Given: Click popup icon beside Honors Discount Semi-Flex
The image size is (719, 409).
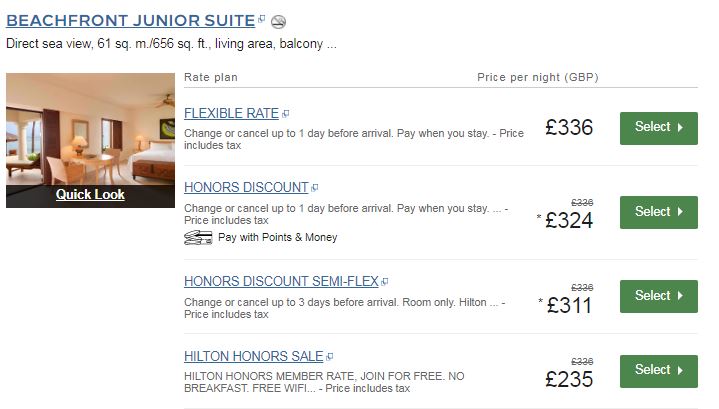Looking at the screenshot, I should (x=386, y=282).
